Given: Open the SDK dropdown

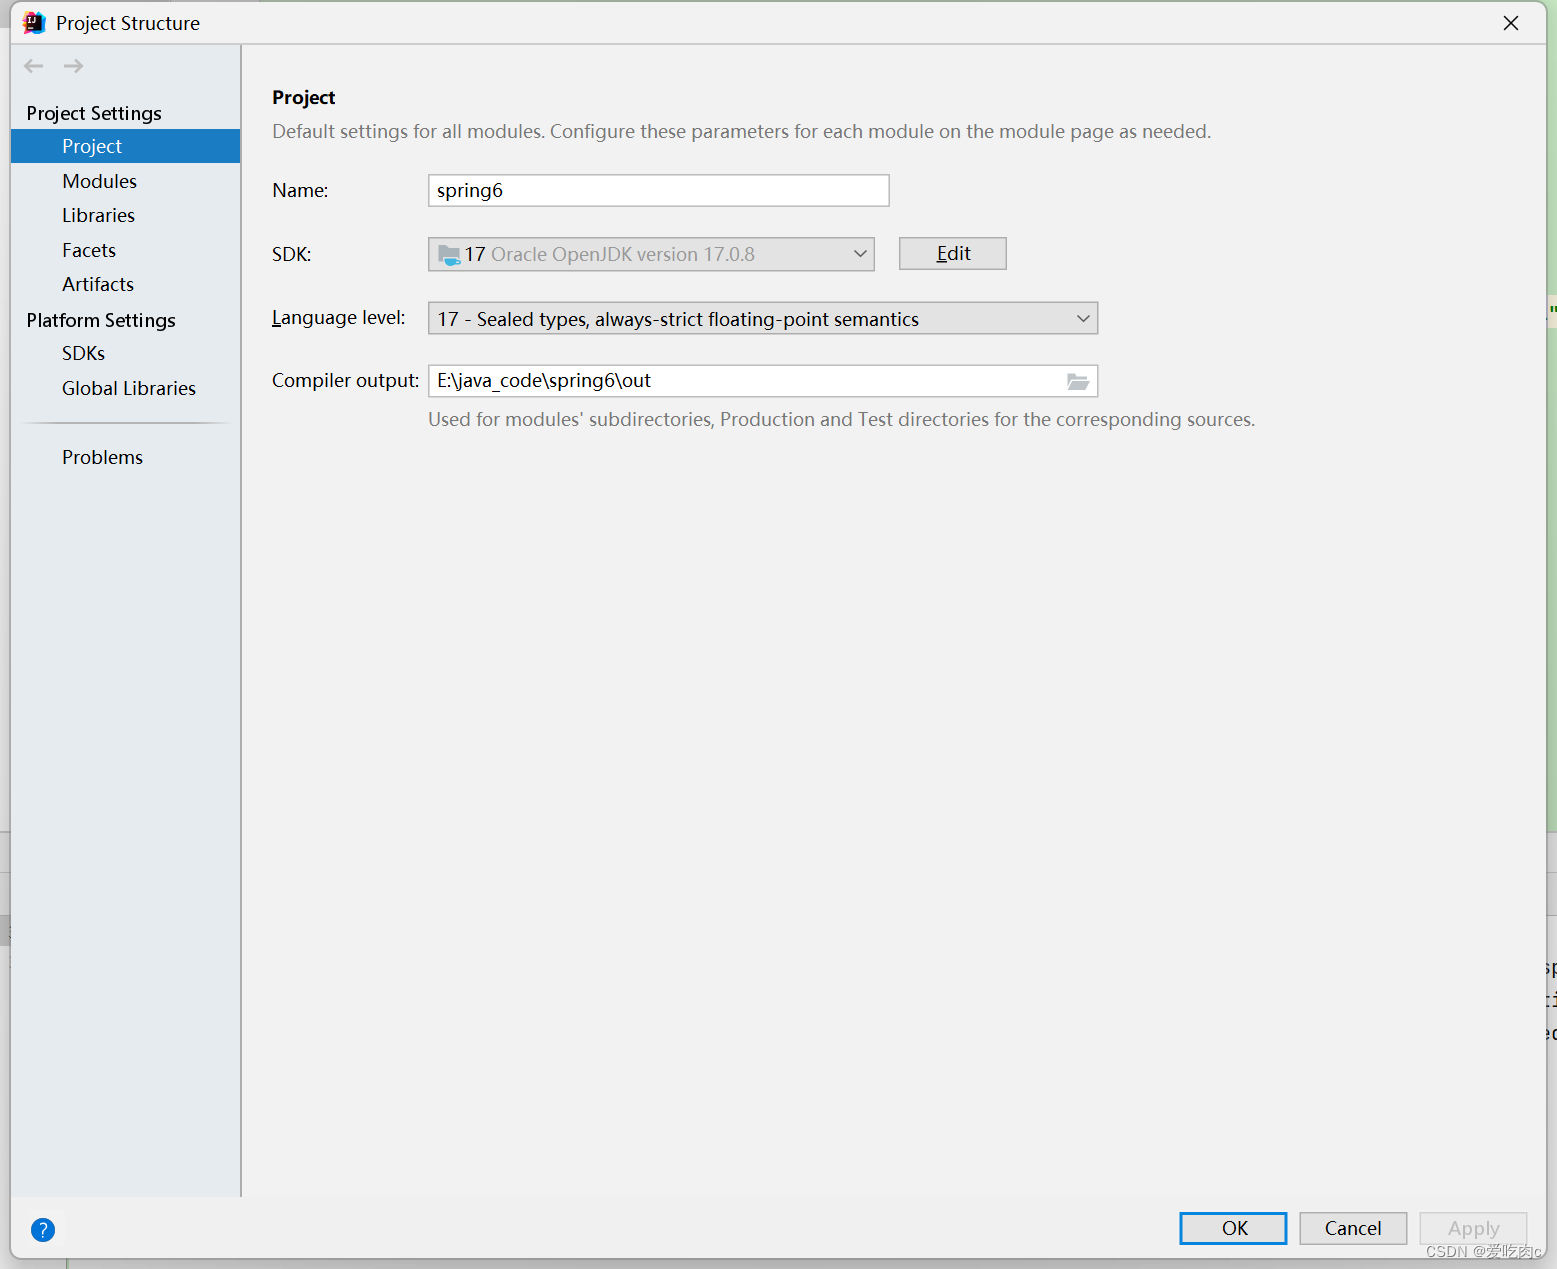Looking at the screenshot, I should click(x=651, y=254).
